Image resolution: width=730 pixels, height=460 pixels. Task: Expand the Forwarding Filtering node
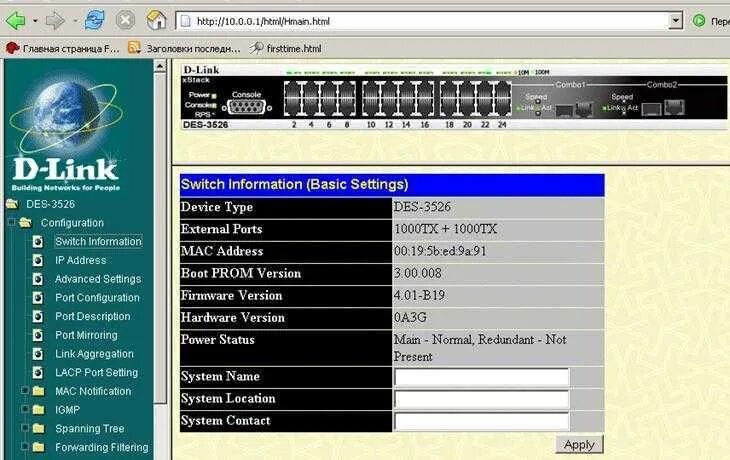coord(25,446)
